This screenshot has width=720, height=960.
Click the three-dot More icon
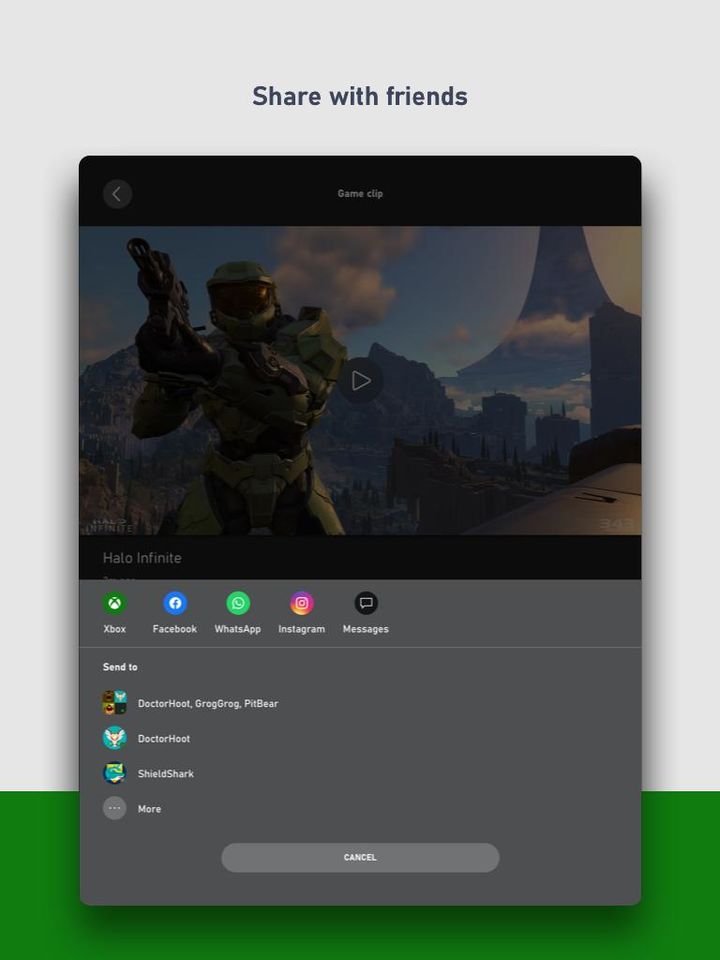click(x=115, y=808)
